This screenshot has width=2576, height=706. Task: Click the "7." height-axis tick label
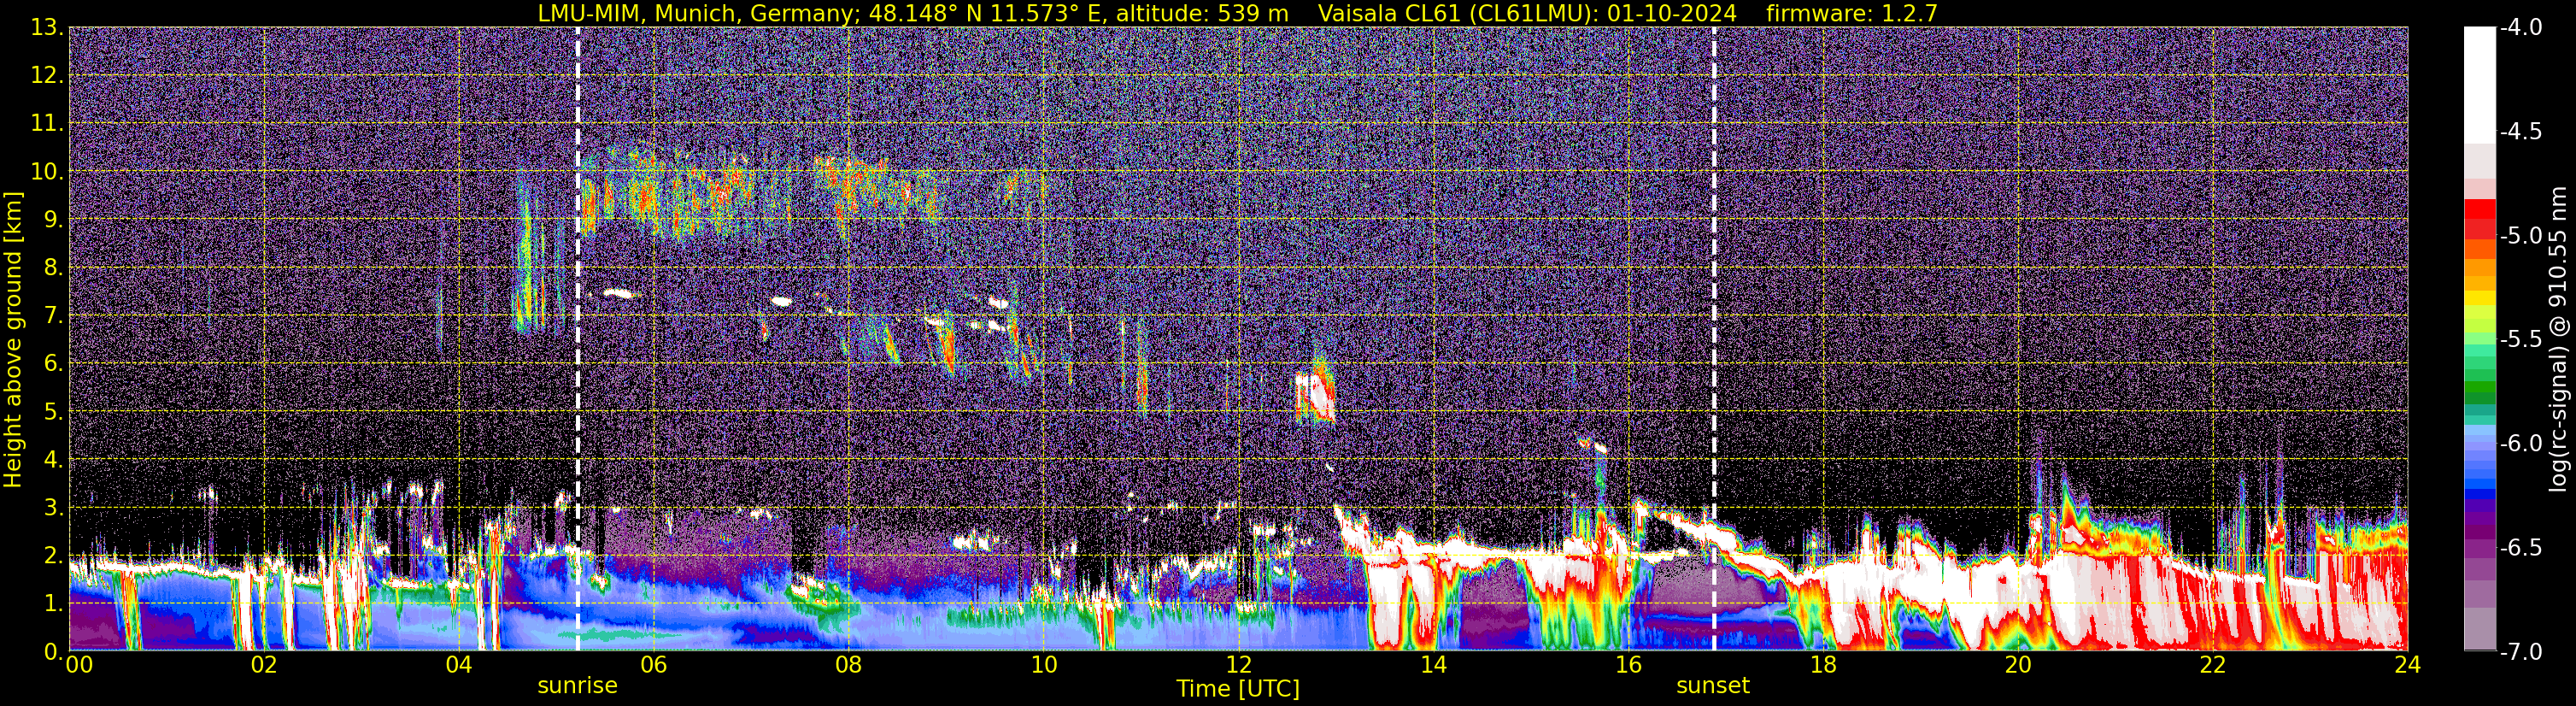pyautogui.click(x=52, y=316)
